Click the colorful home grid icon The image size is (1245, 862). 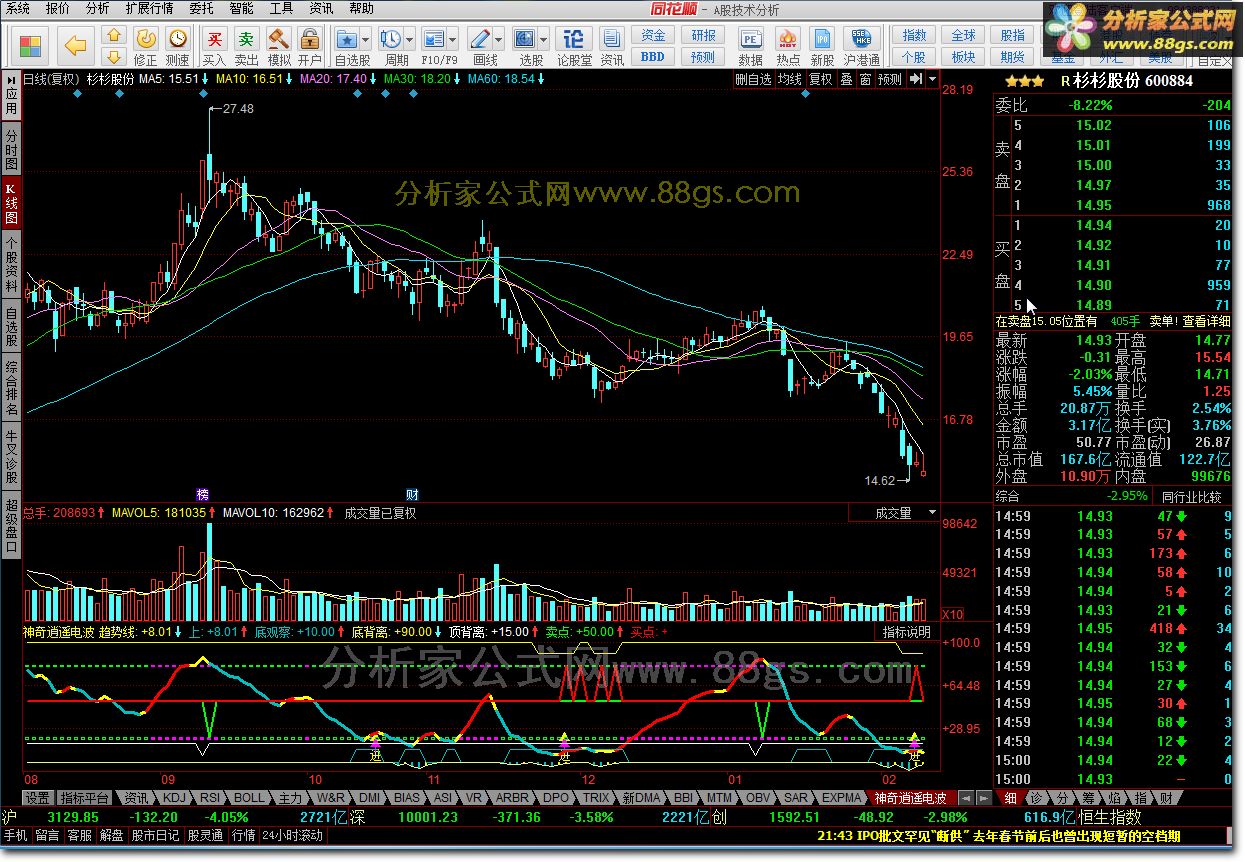31,45
